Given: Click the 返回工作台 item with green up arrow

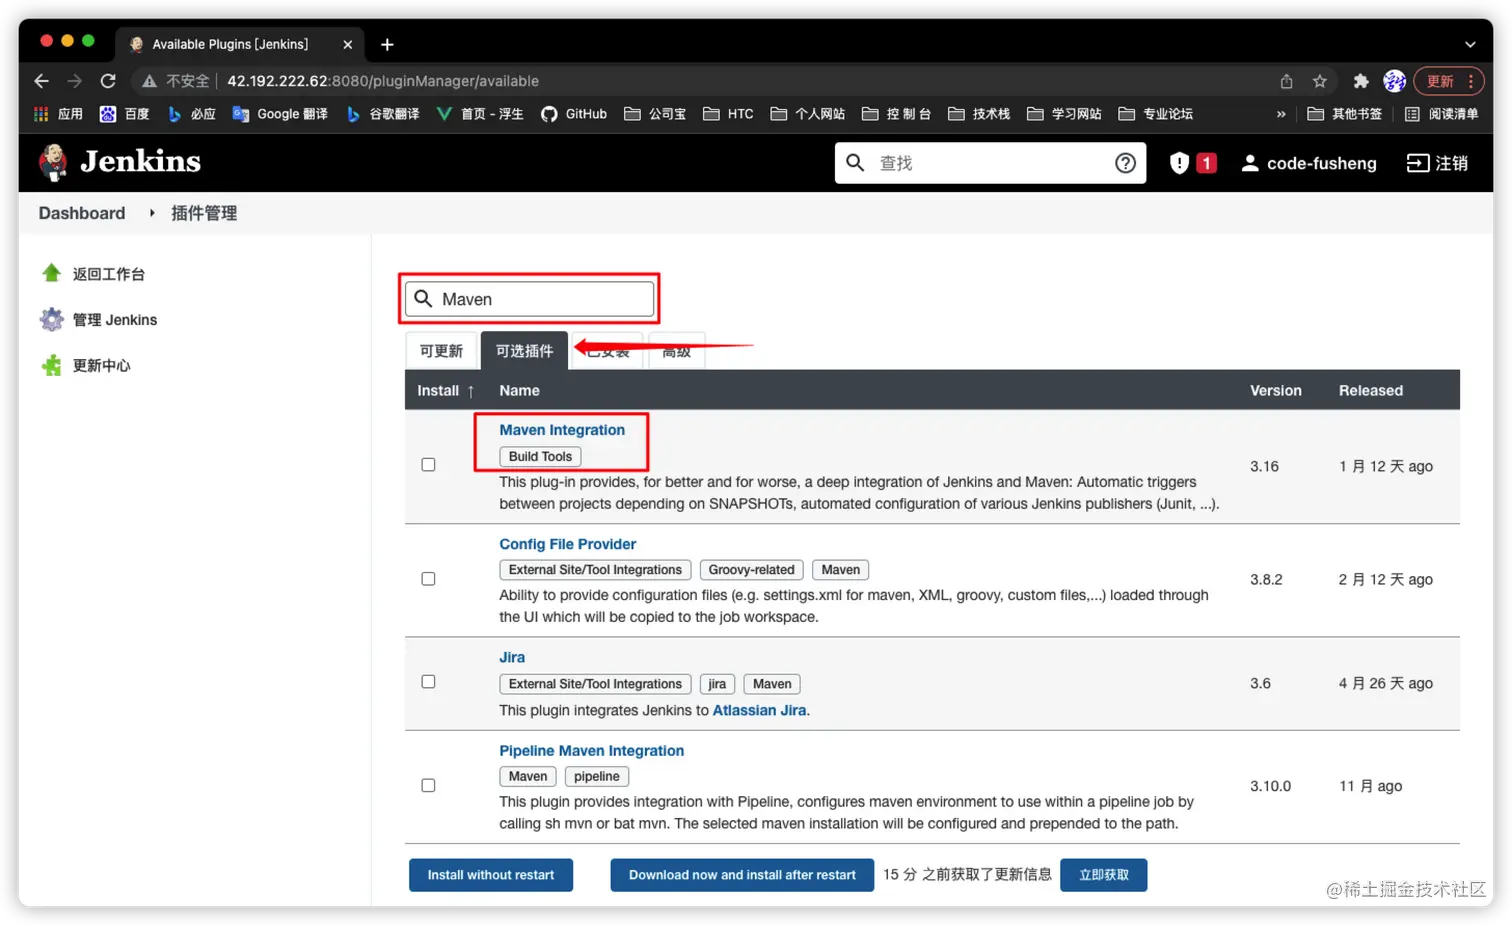Looking at the screenshot, I should [x=93, y=273].
